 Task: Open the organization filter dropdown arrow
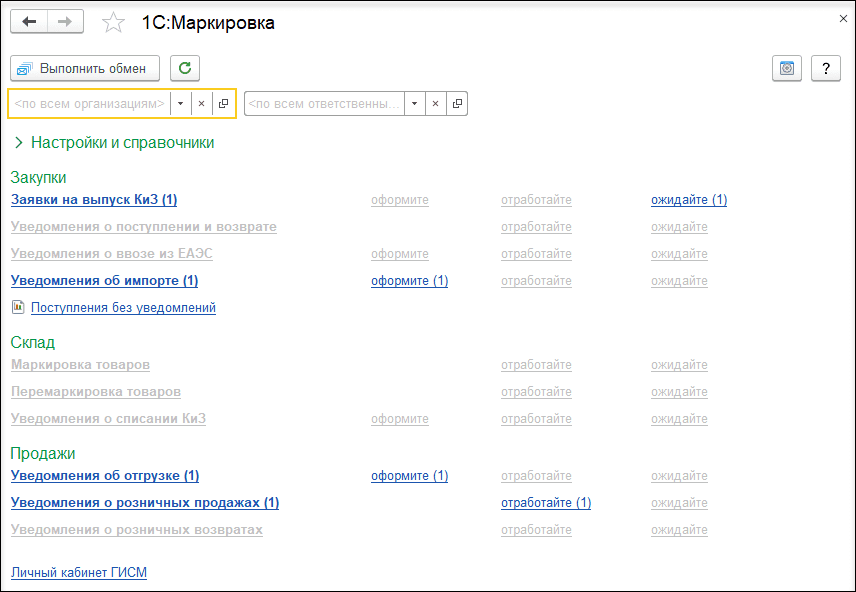[x=180, y=104]
